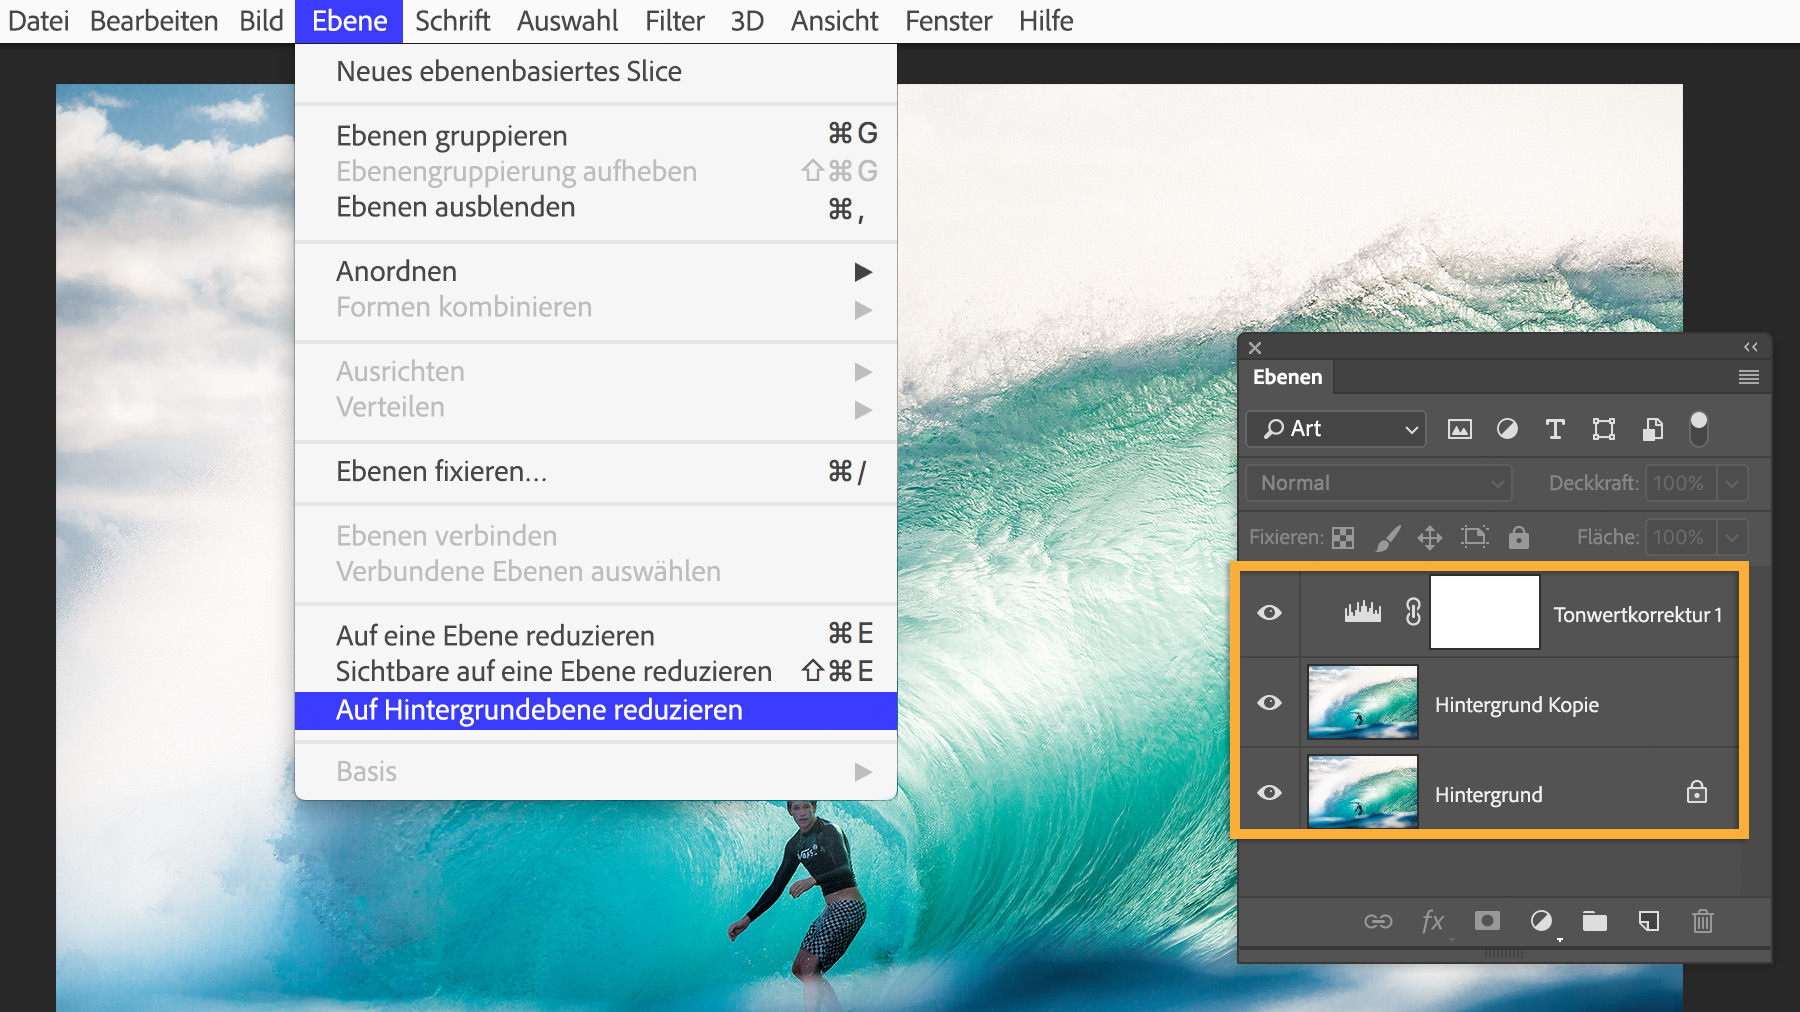
Task: Click lock image pixels brush icon
Action: coord(1388,538)
